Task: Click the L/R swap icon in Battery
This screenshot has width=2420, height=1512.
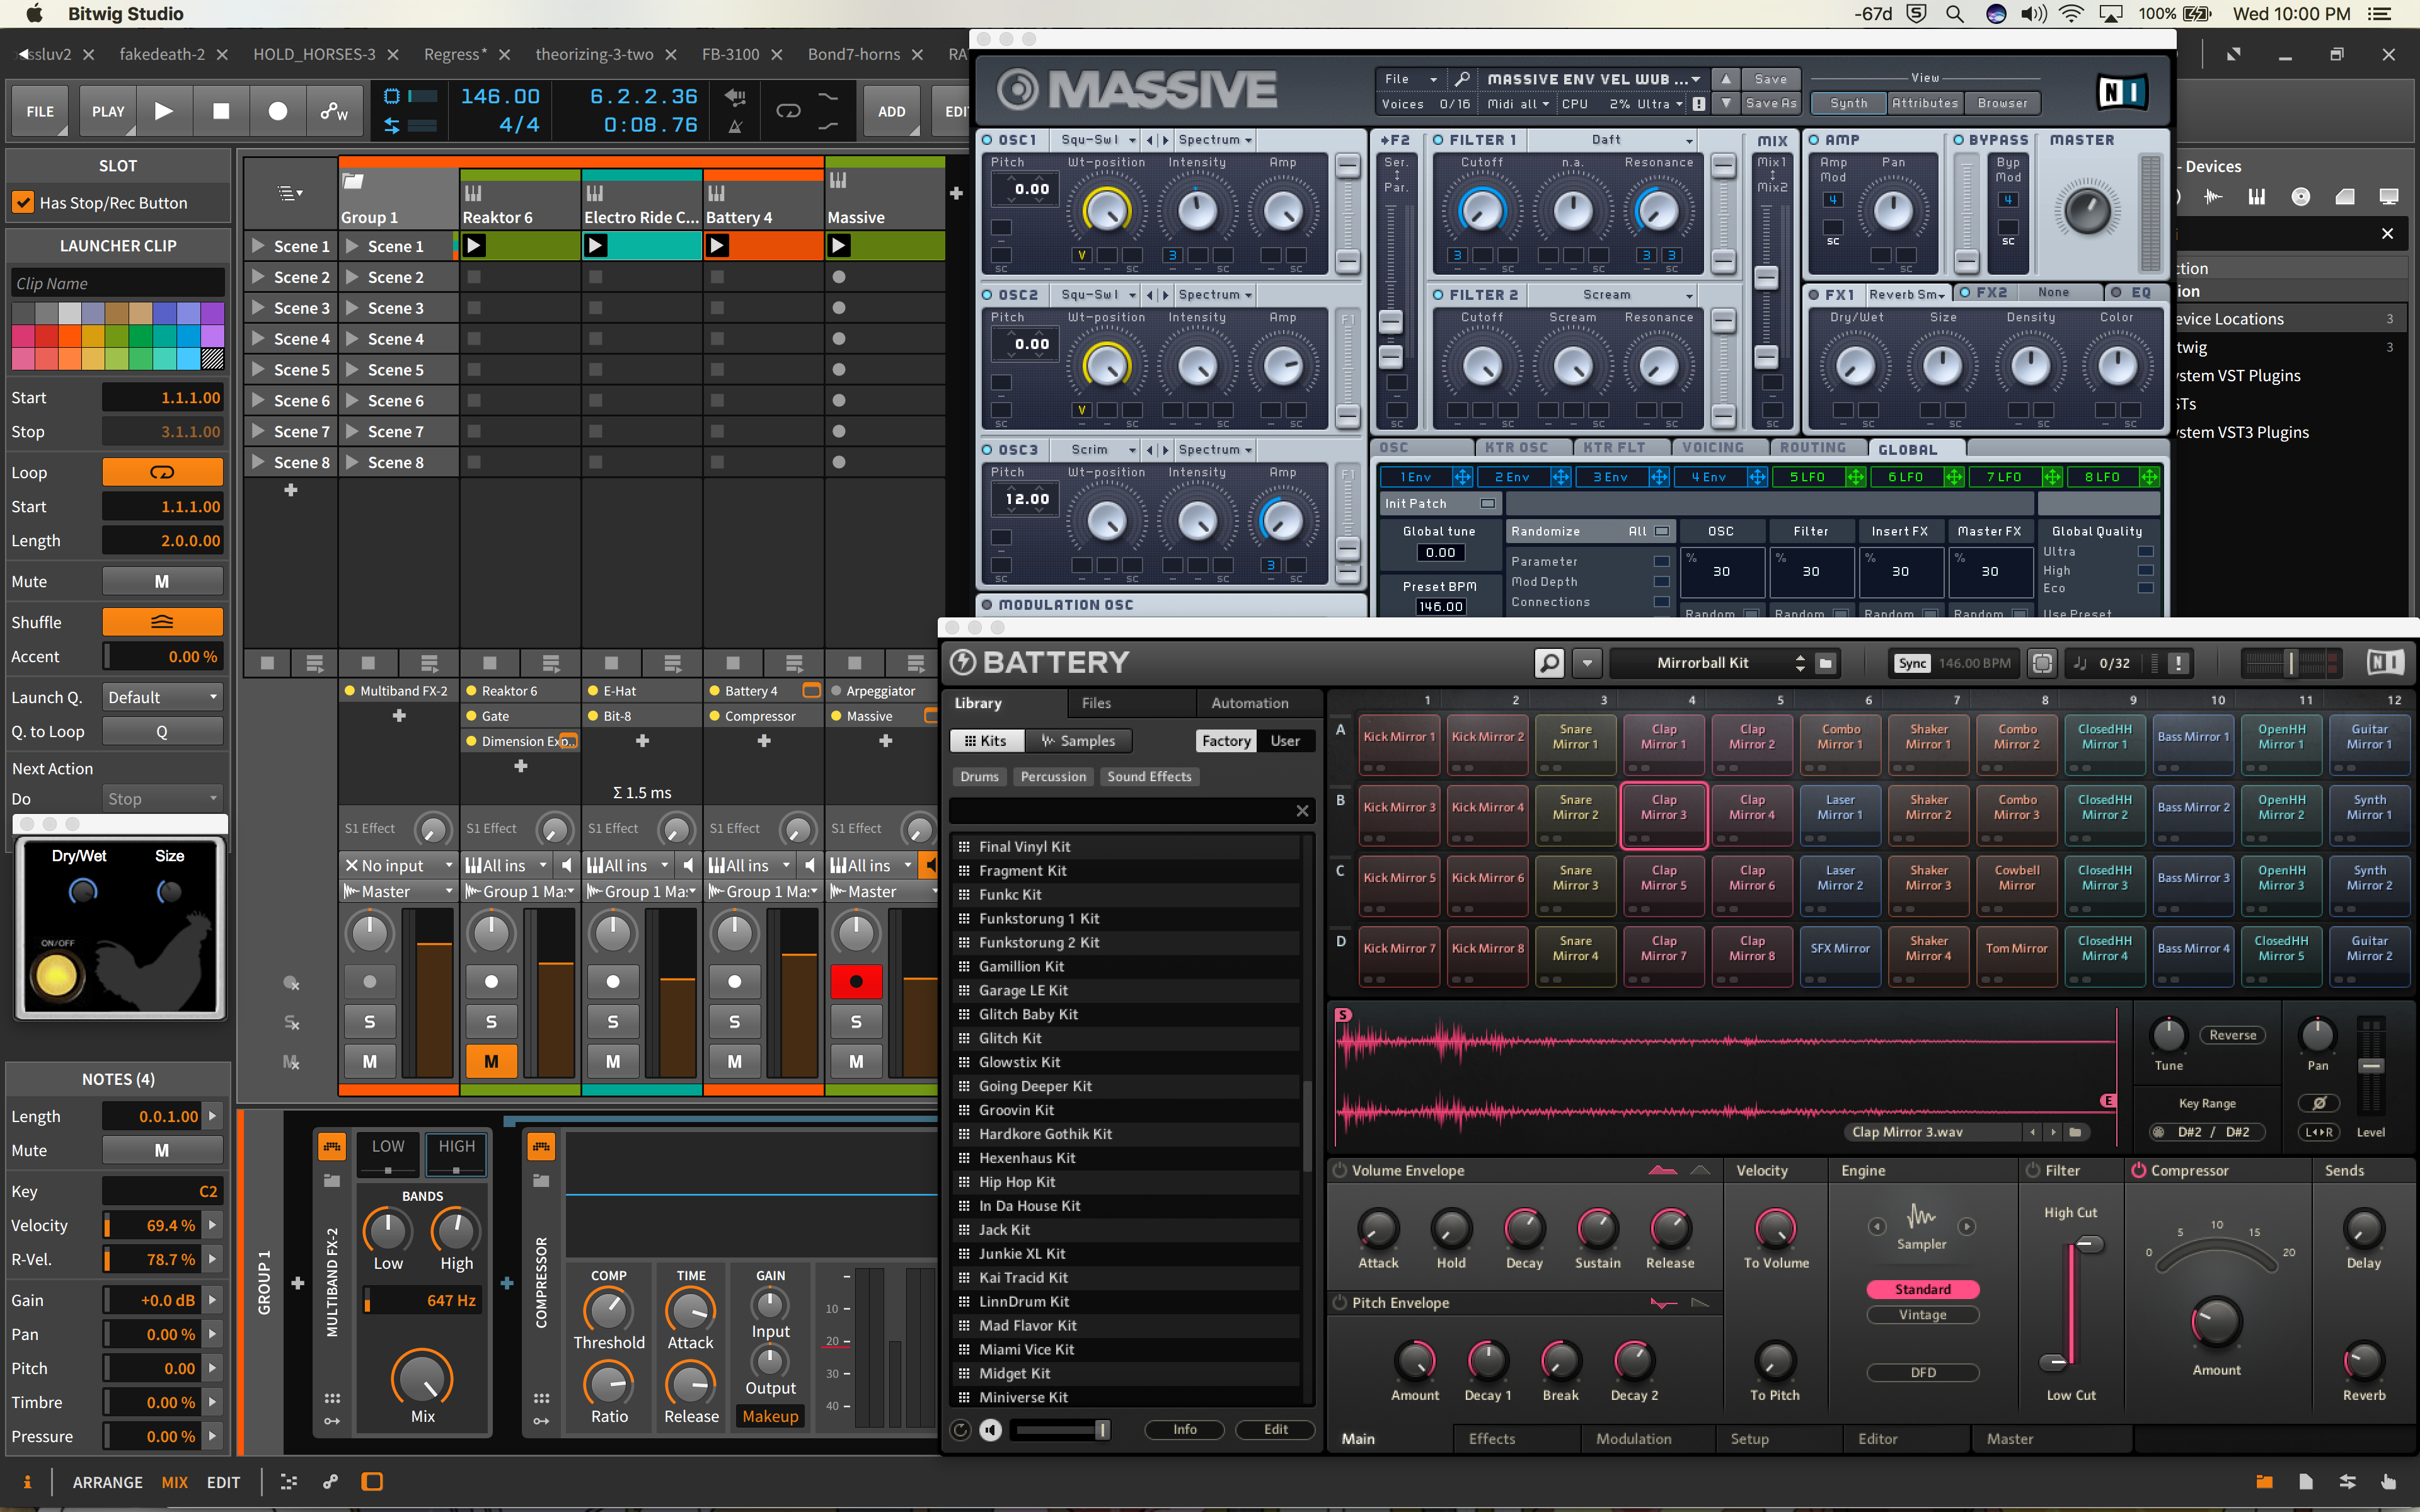Action: (x=2319, y=1132)
